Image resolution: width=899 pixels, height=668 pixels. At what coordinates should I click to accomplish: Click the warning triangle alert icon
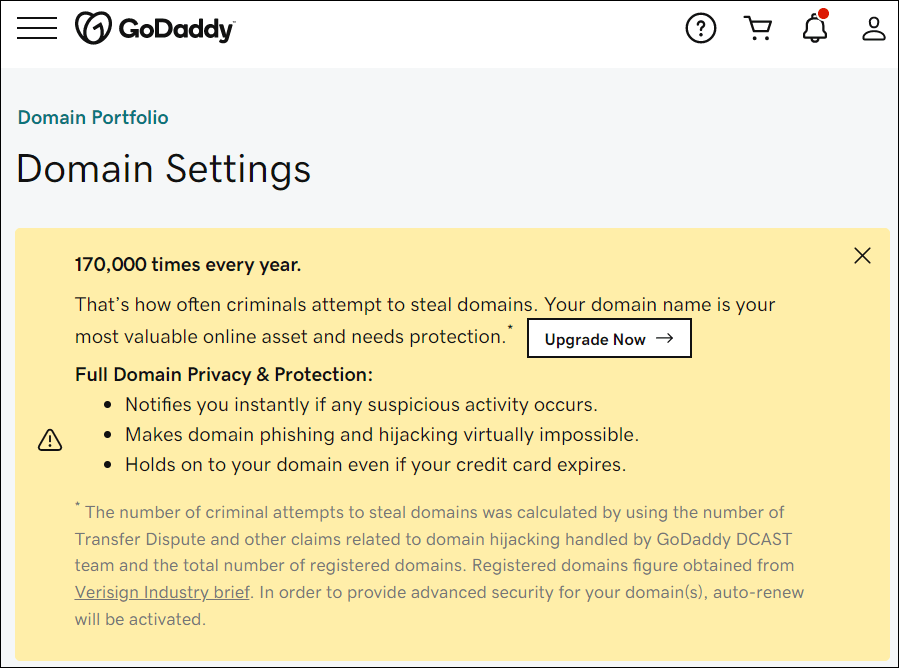coord(50,440)
